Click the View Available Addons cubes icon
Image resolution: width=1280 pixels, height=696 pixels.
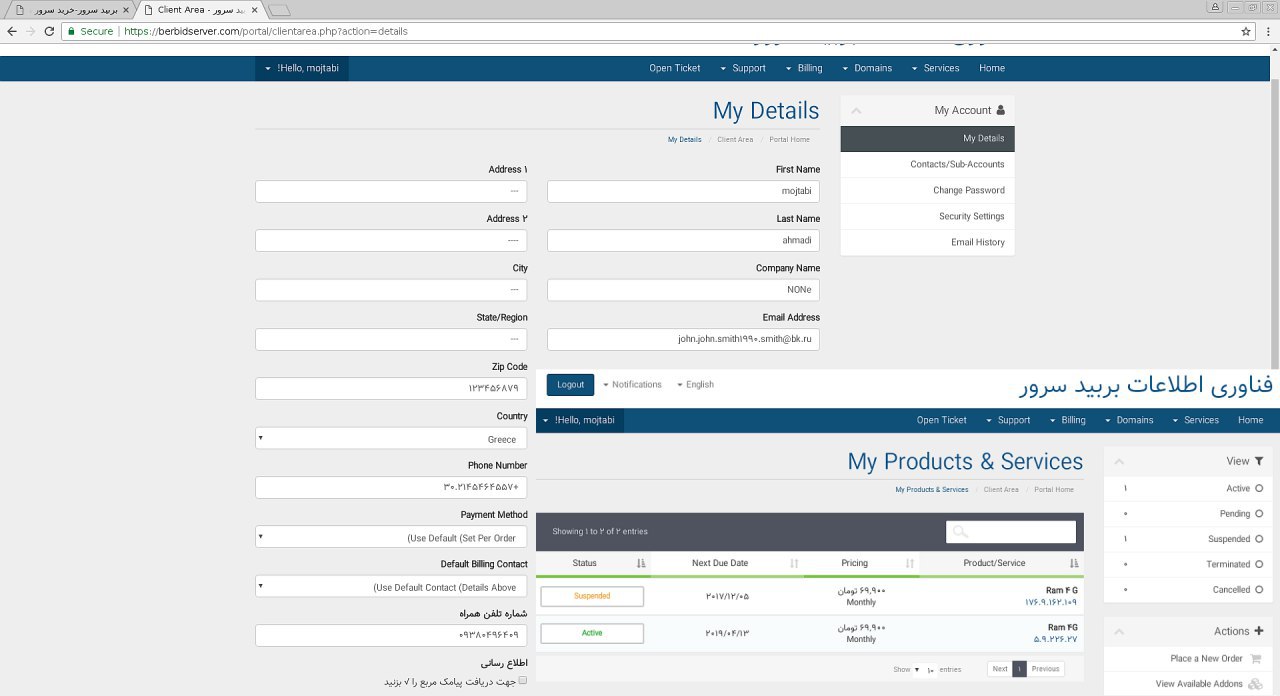1255,684
